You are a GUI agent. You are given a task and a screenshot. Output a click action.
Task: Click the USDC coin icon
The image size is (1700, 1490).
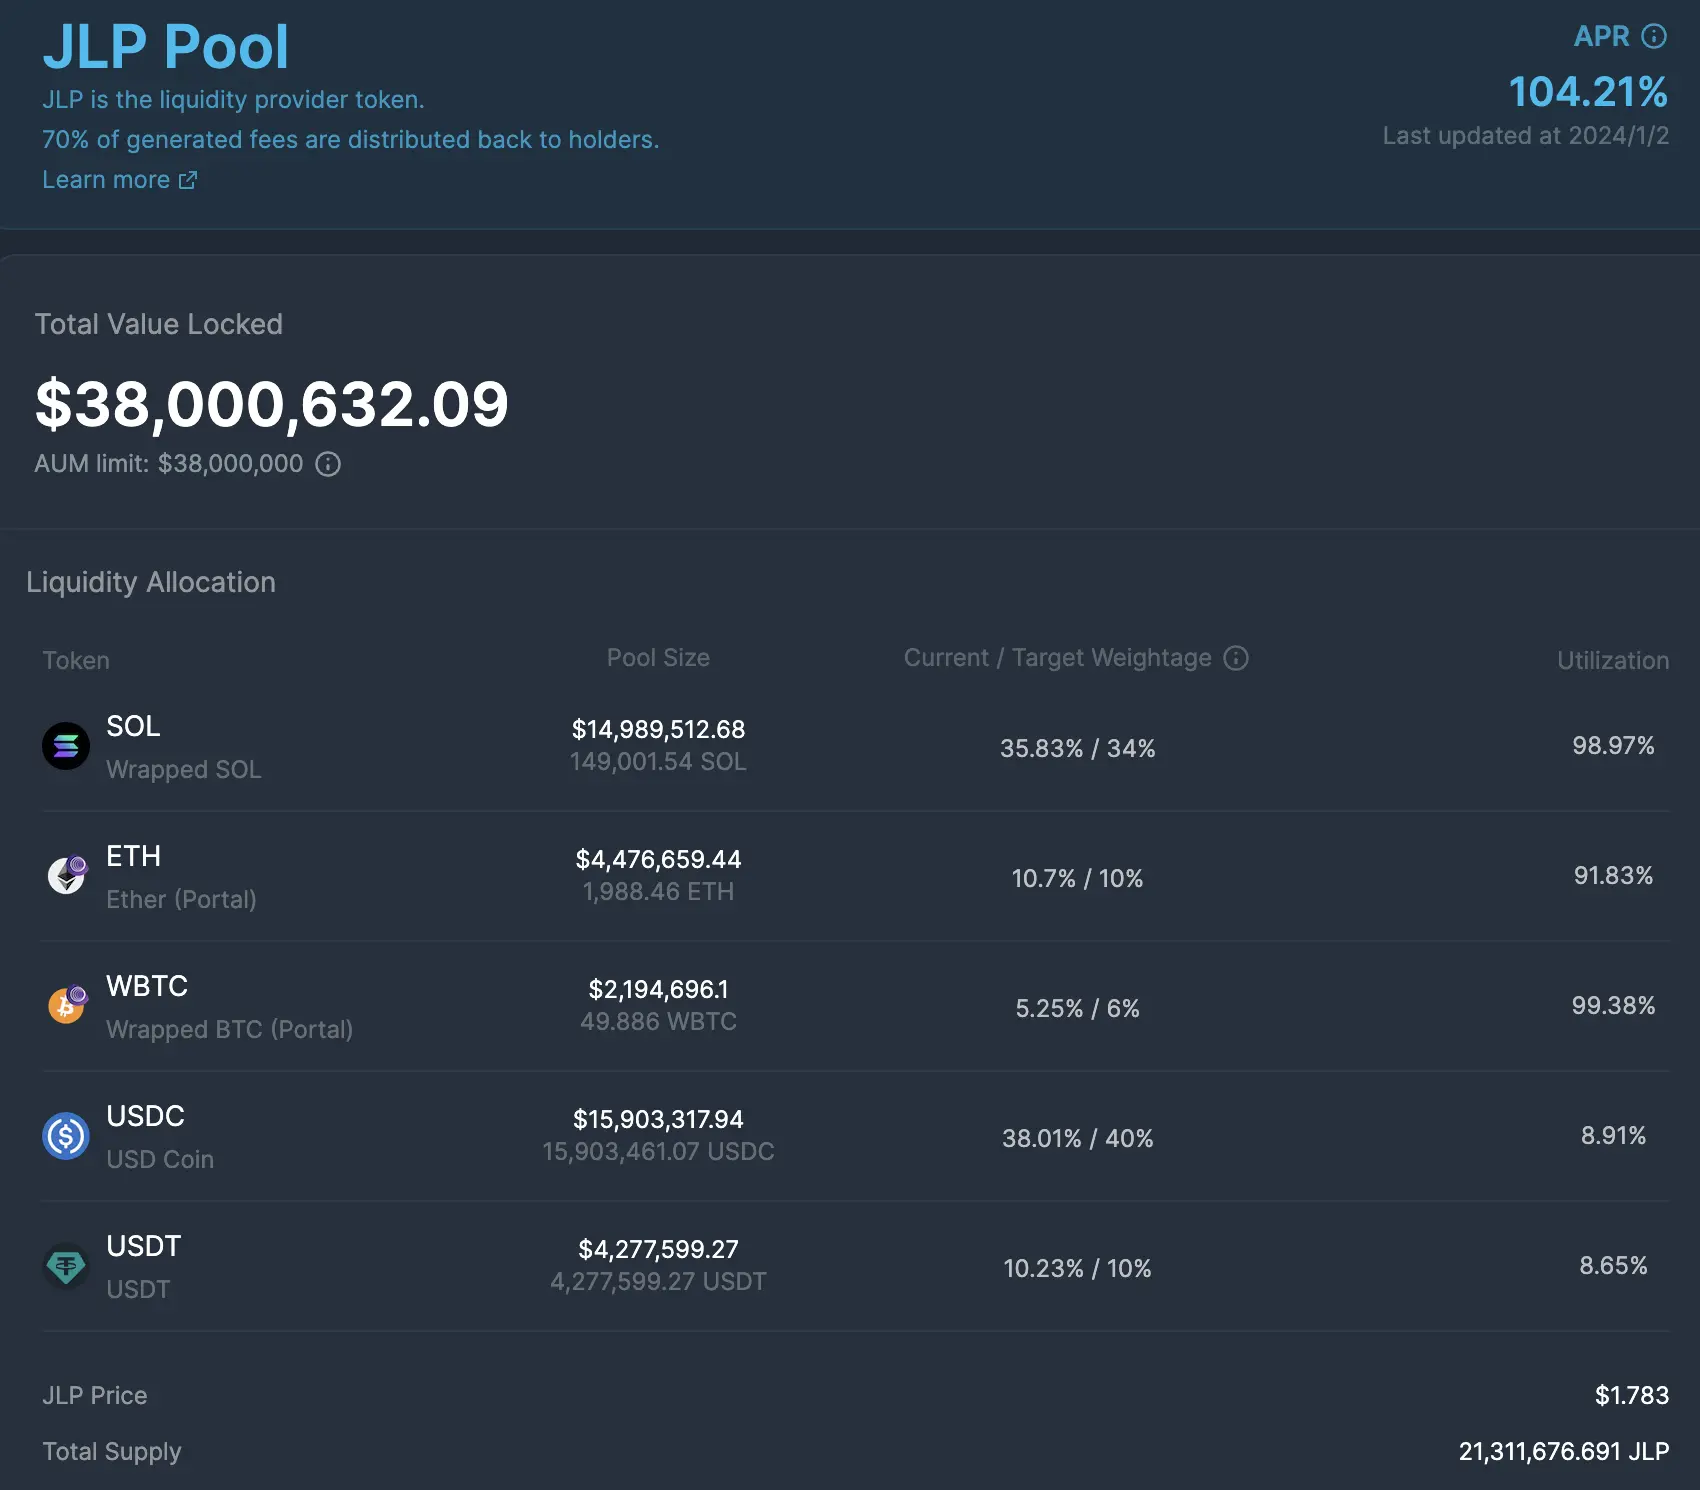pos(65,1136)
